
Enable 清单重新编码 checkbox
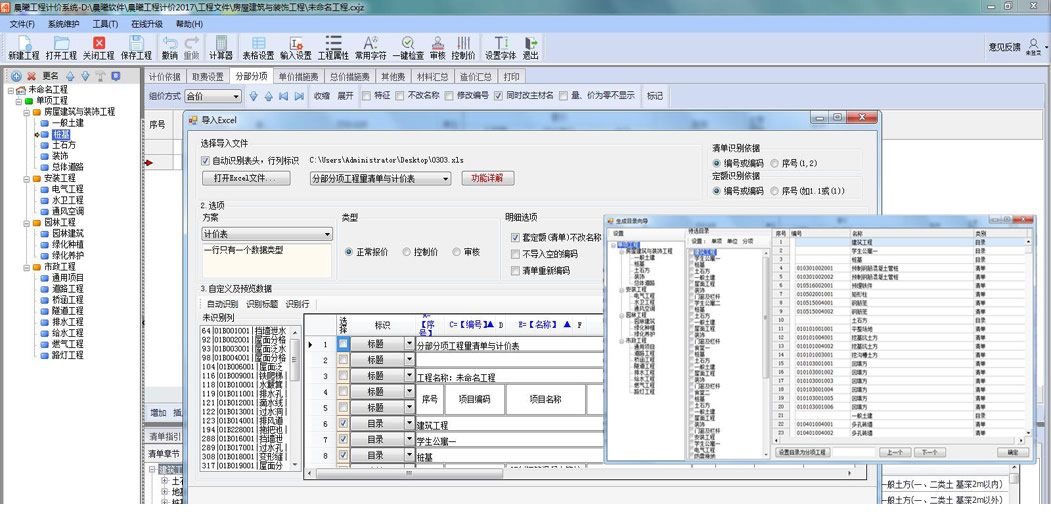coord(515,271)
